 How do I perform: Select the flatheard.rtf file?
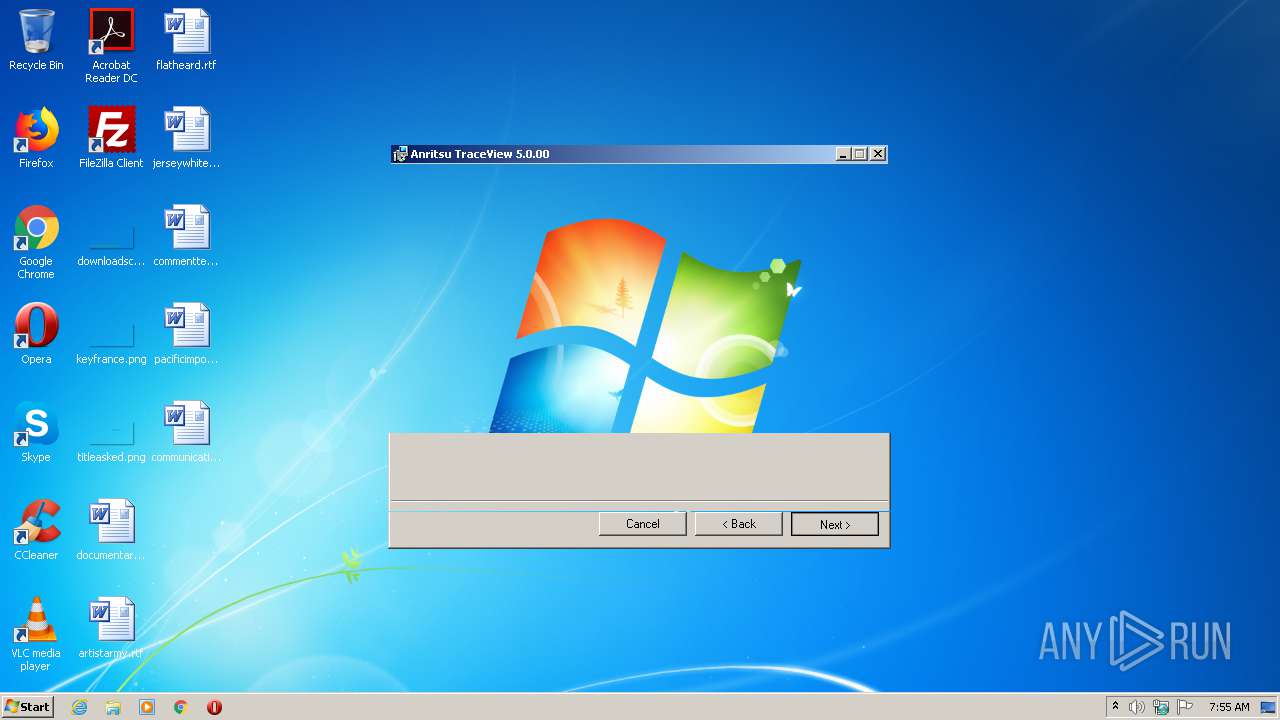pos(186,40)
